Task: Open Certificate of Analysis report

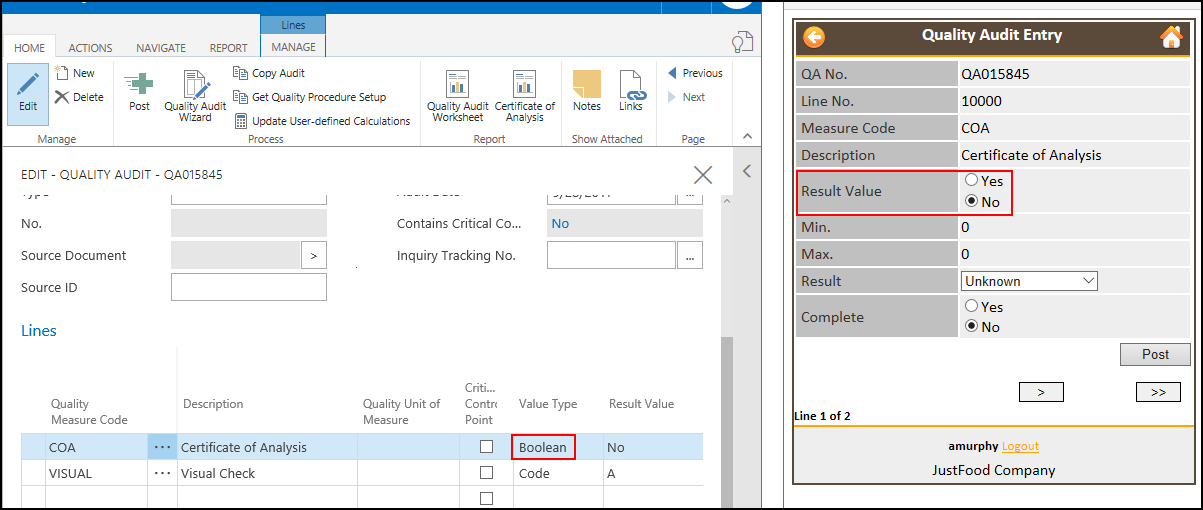Action: [x=525, y=96]
